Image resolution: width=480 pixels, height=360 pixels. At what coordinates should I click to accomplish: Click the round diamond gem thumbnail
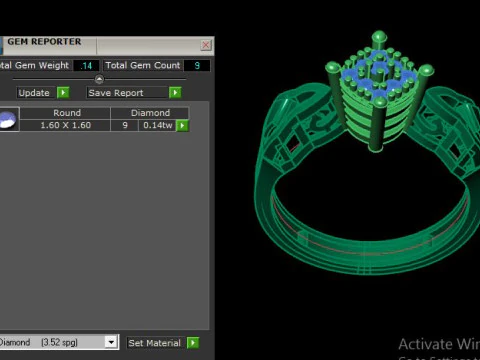[9, 119]
